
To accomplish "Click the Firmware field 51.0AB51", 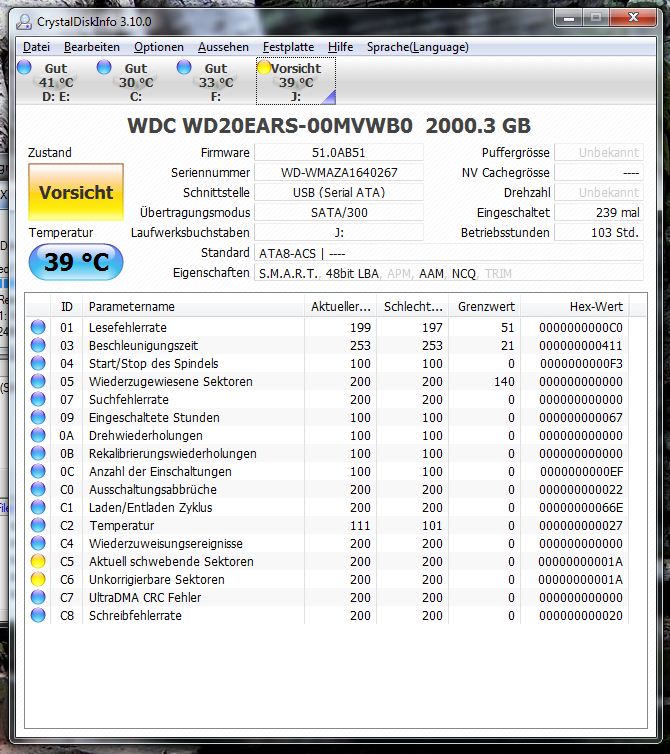I will click(x=339, y=152).
